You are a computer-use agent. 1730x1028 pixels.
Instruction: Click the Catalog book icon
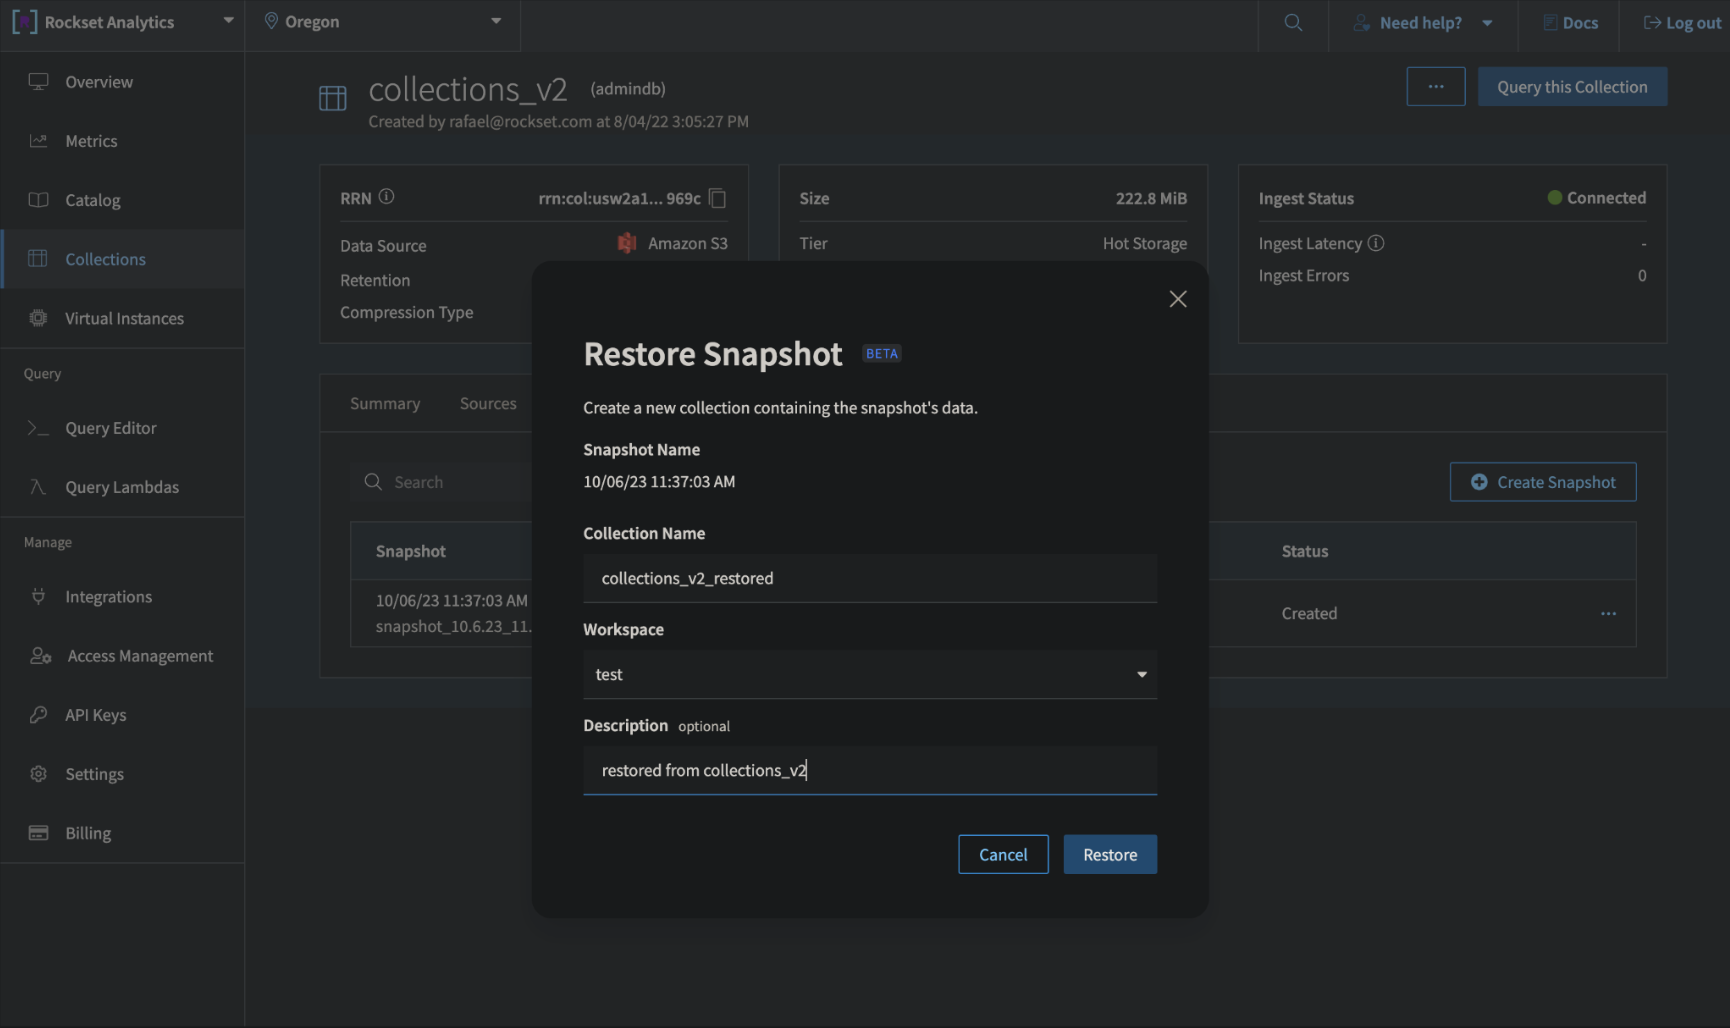pyautogui.click(x=38, y=200)
